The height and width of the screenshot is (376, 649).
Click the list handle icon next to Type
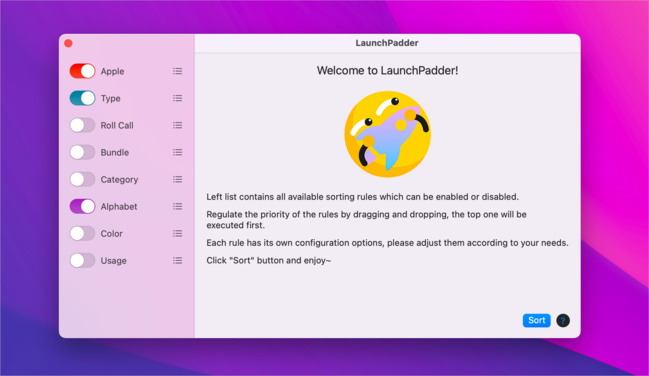point(178,98)
